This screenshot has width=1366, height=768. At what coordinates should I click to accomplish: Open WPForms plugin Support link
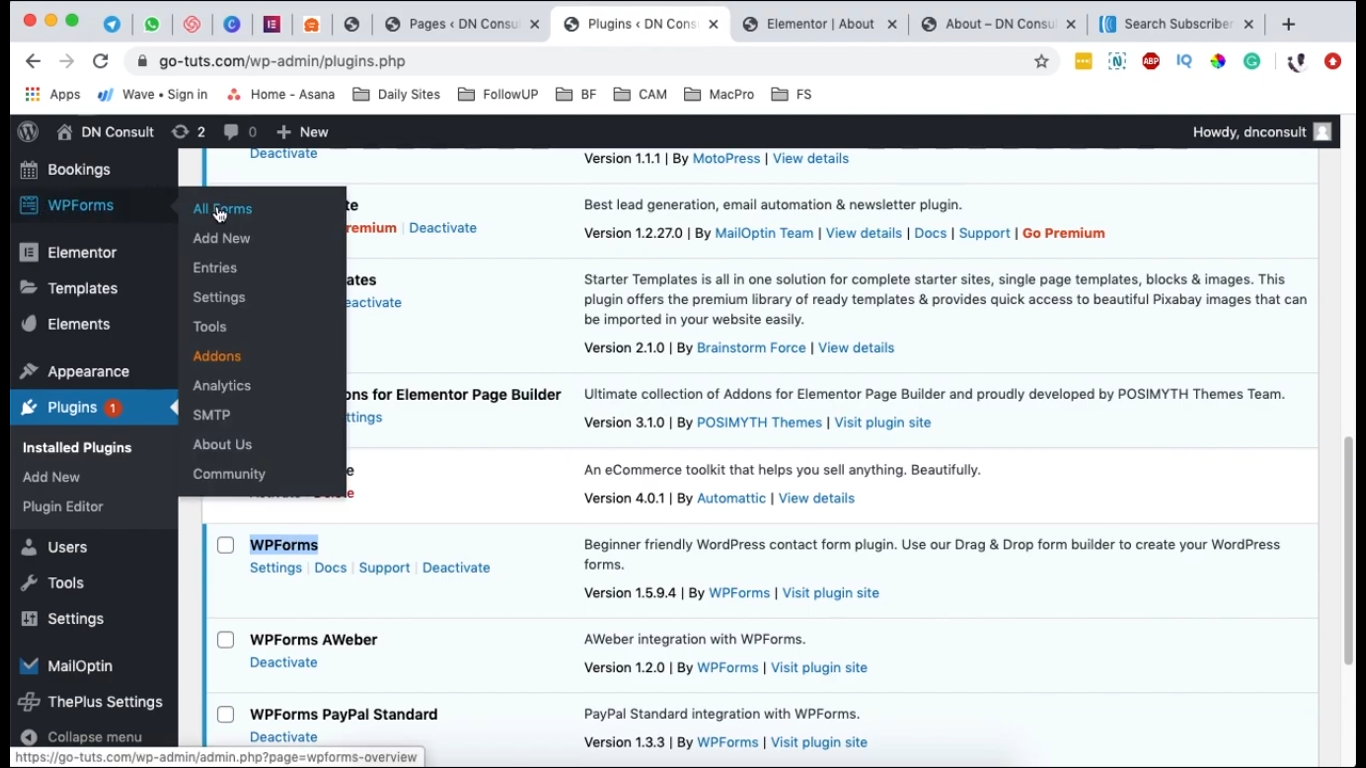pyautogui.click(x=384, y=568)
